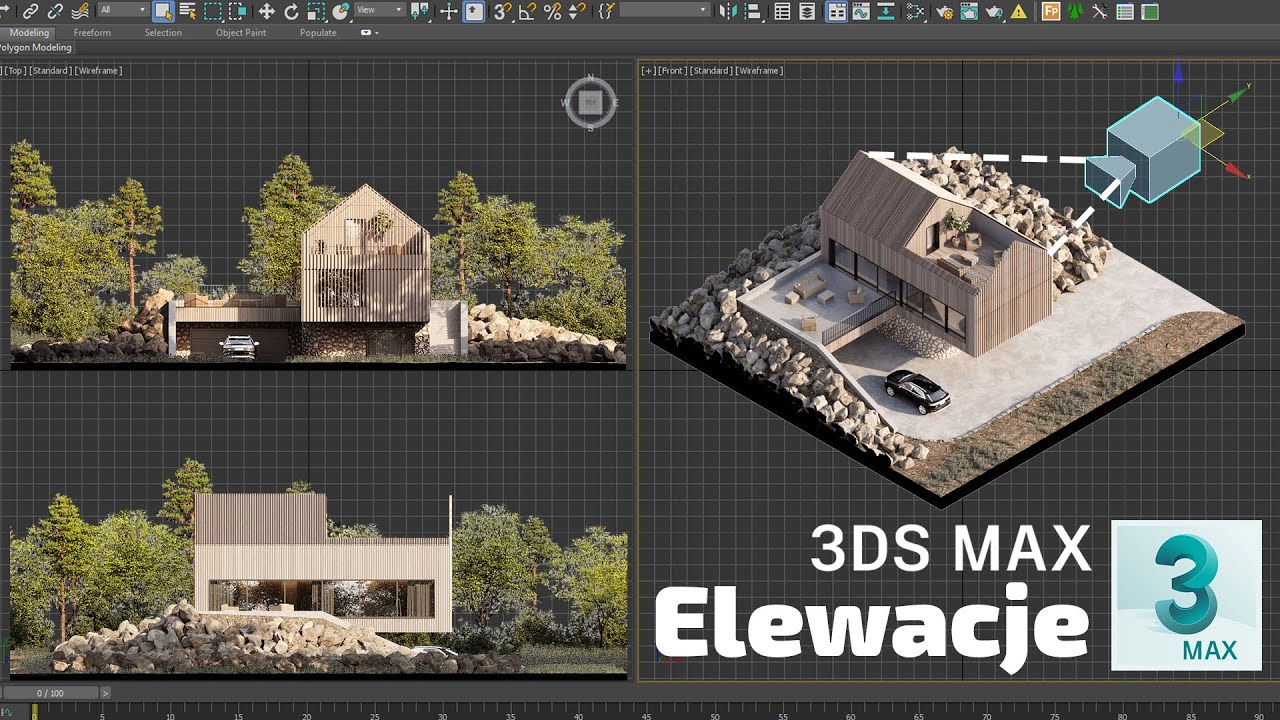Pick Rectangular Selection Region tool
The width and height of the screenshot is (1280, 720).
tap(213, 11)
